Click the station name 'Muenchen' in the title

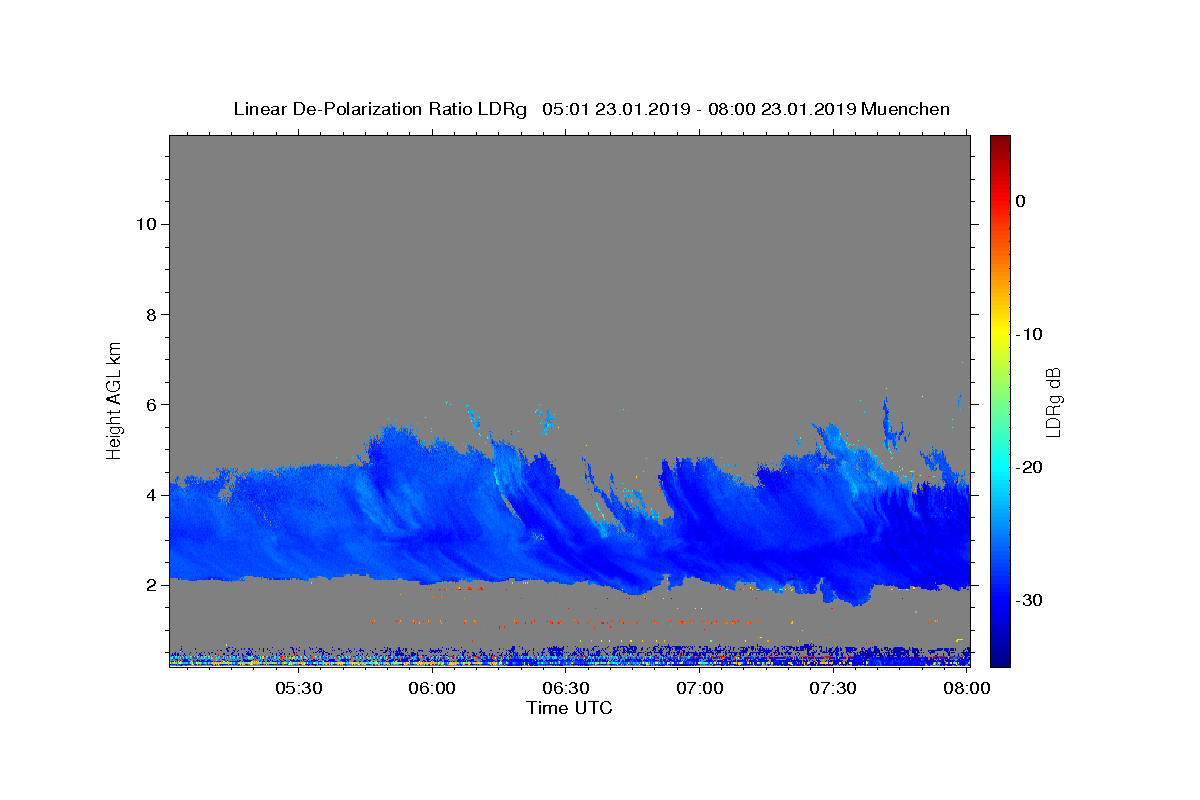click(x=905, y=109)
